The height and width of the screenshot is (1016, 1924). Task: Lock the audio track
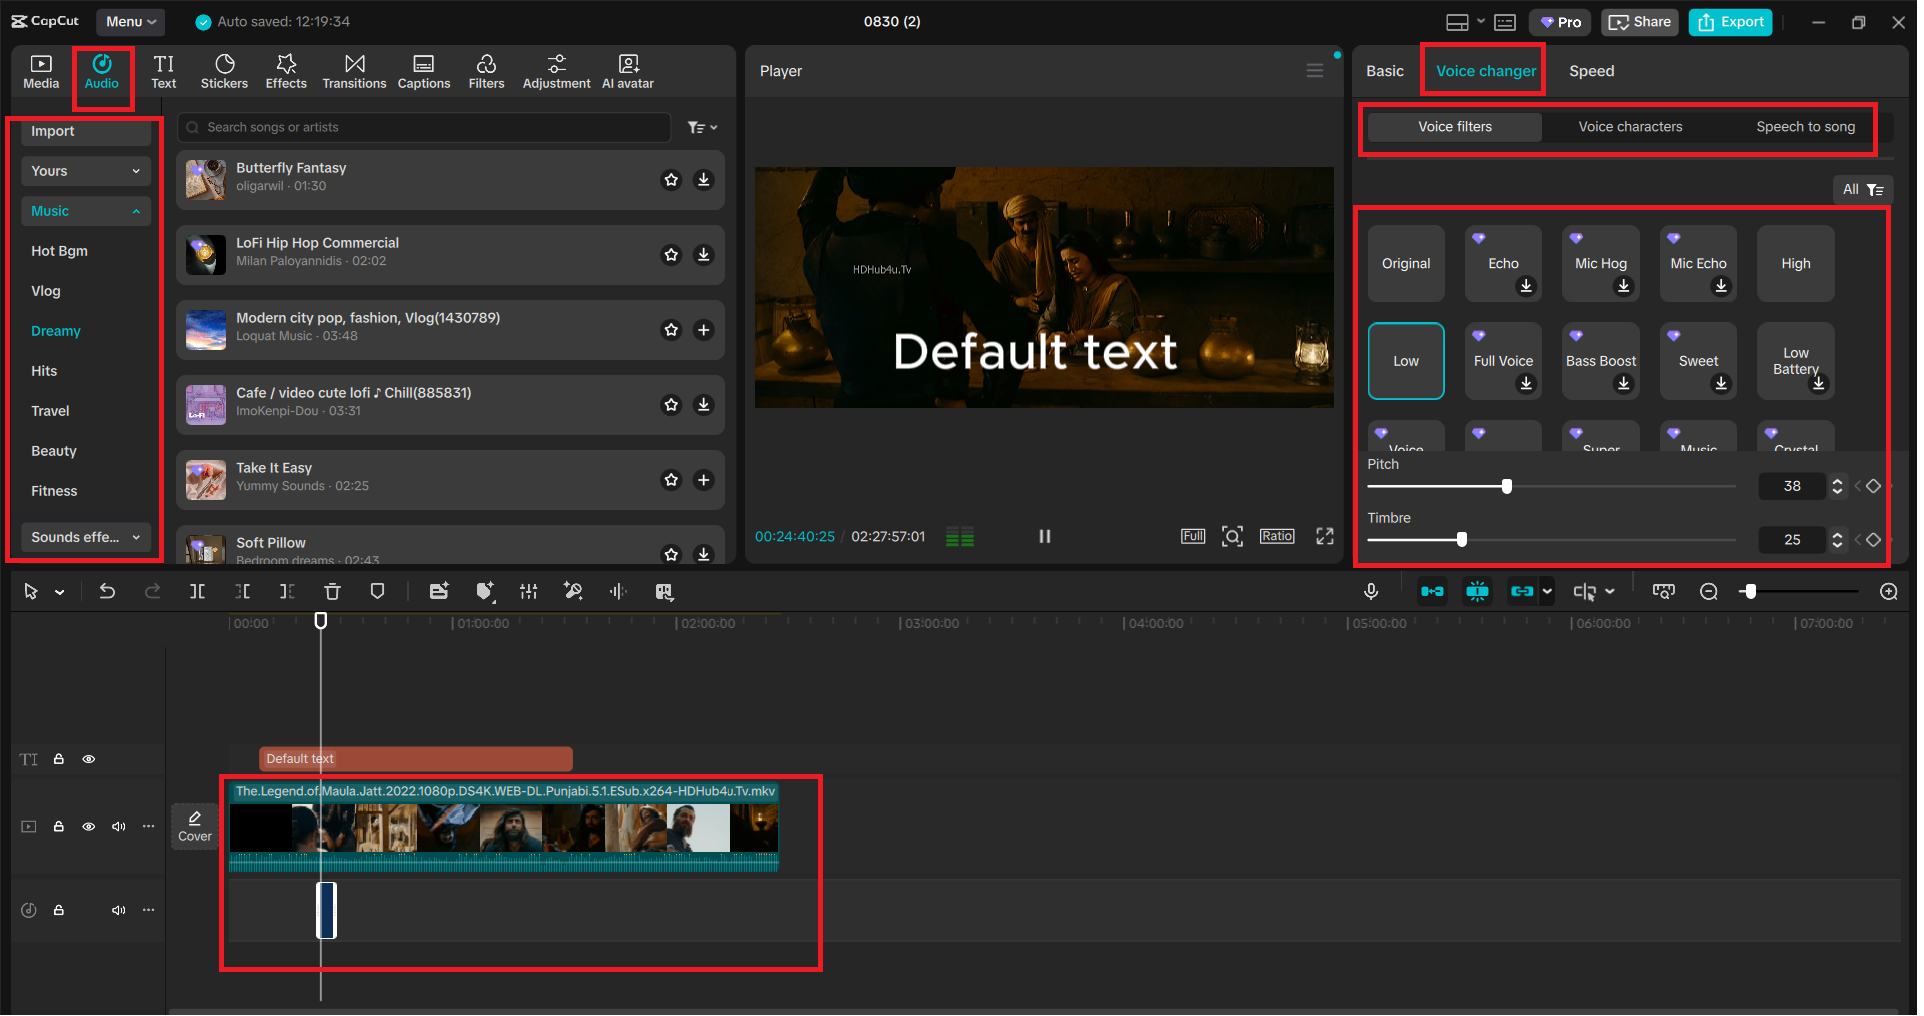(x=59, y=911)
